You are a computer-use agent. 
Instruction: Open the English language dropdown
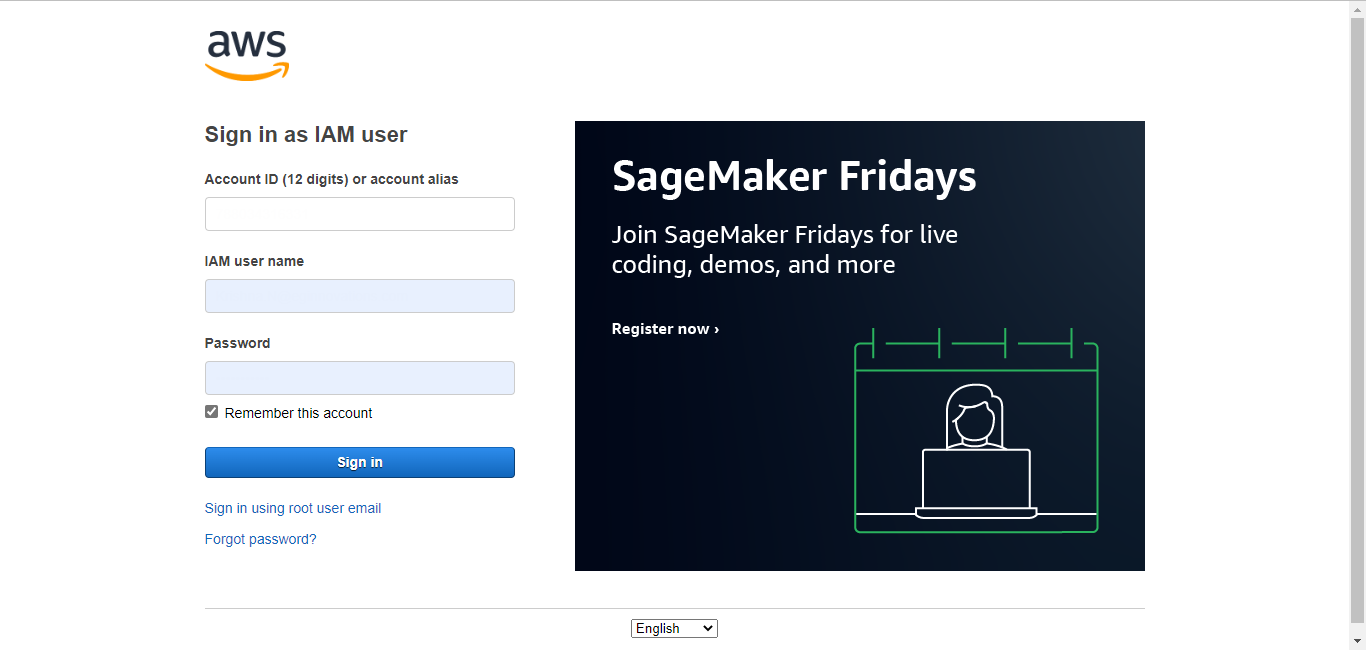(674, 628)
